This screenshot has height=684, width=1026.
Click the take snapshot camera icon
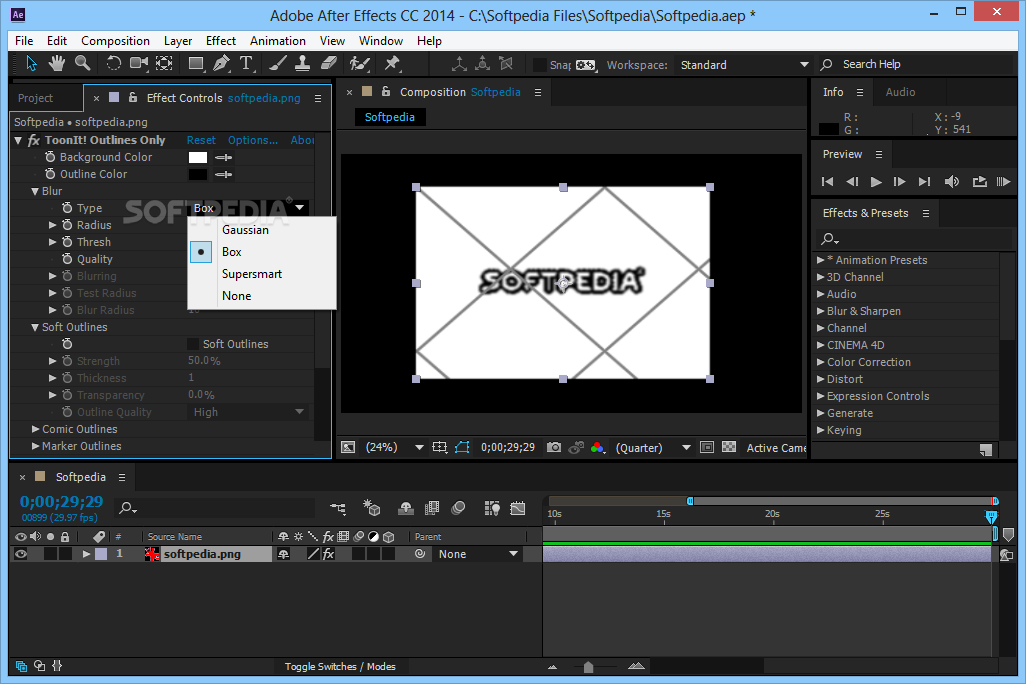(554, 447)
